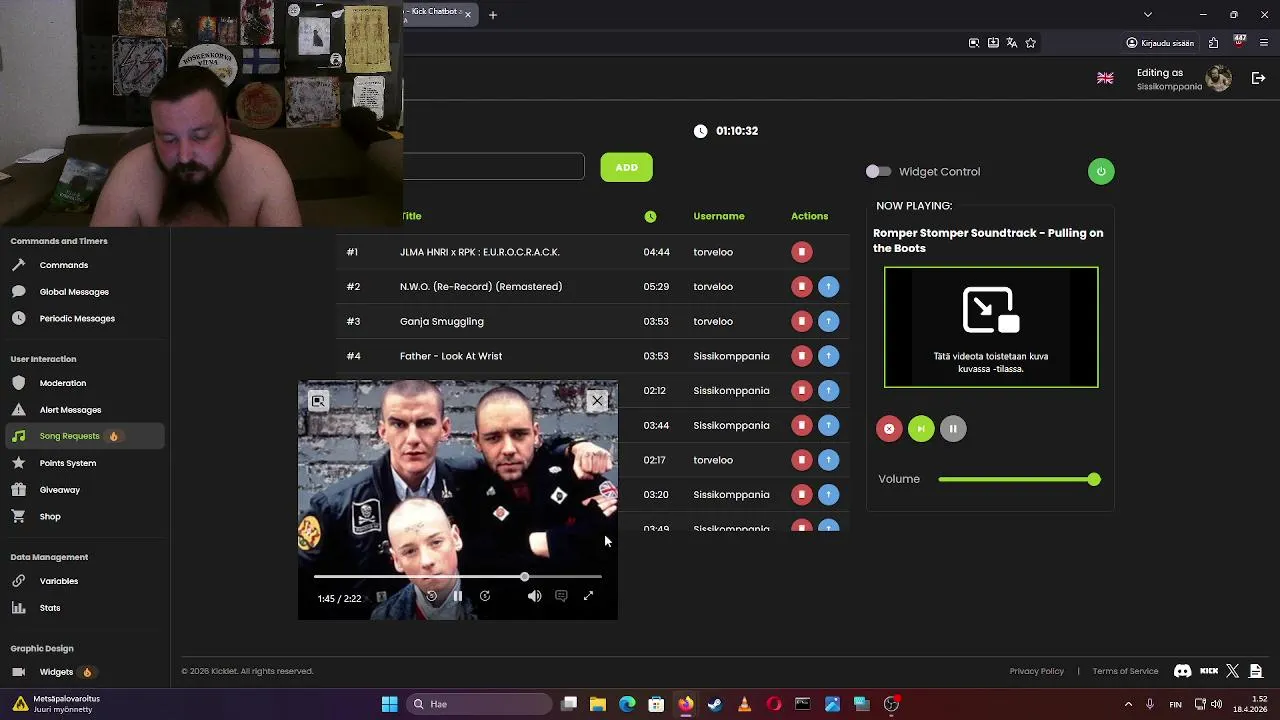
Task: Open Giveaway in the sidebar
Action: pyautogui.click(x=59, y=490)
